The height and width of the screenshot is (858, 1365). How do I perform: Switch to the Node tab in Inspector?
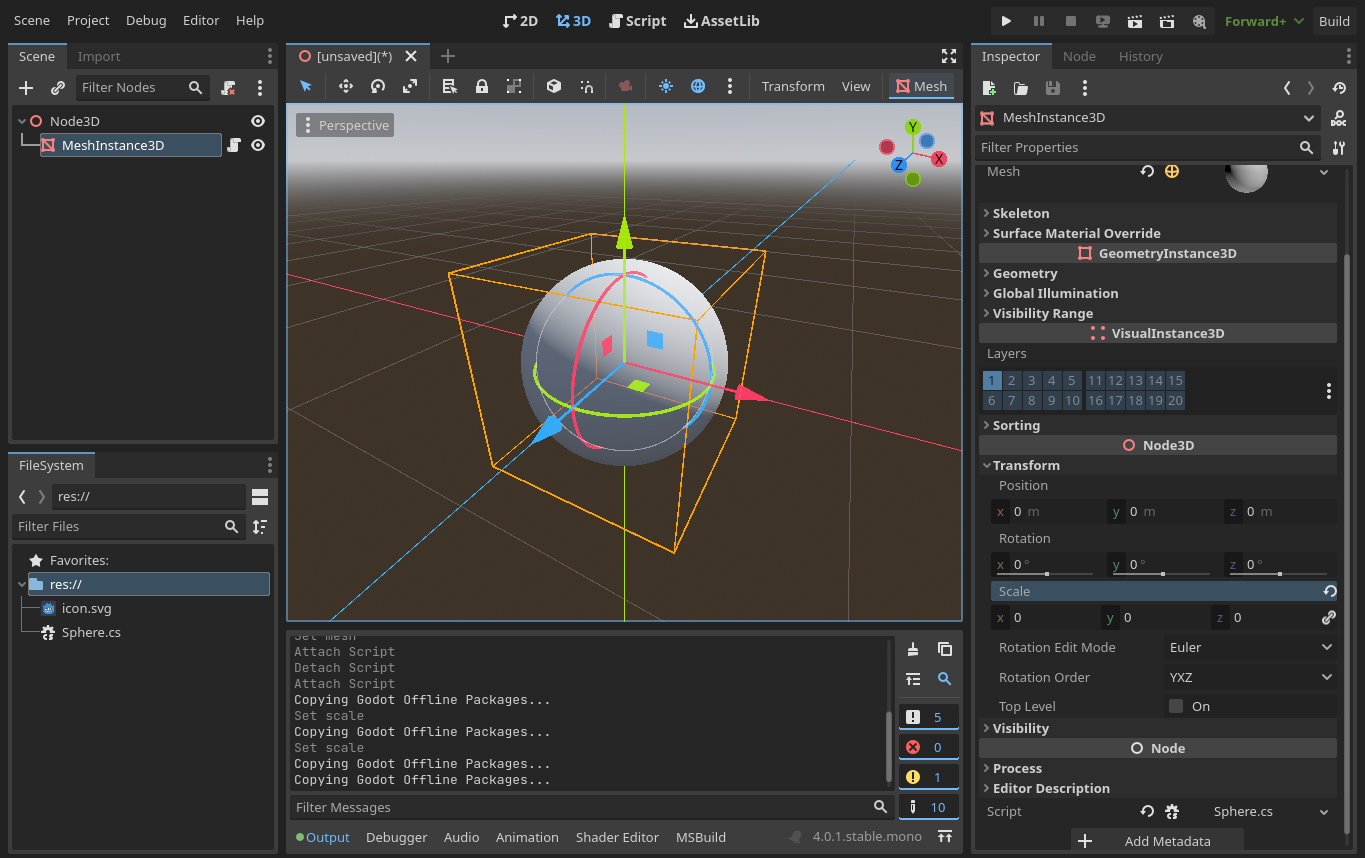coord(1079,56)
